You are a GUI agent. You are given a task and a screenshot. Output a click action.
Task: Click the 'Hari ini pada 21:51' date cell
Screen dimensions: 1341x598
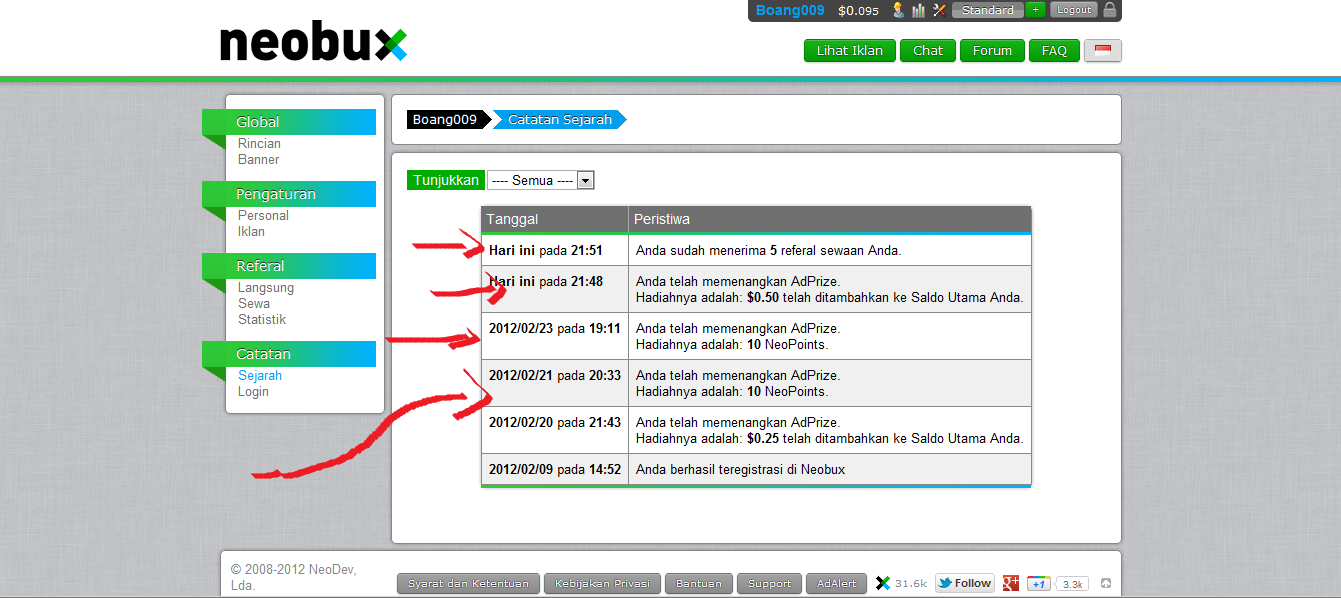pos(555,250)
